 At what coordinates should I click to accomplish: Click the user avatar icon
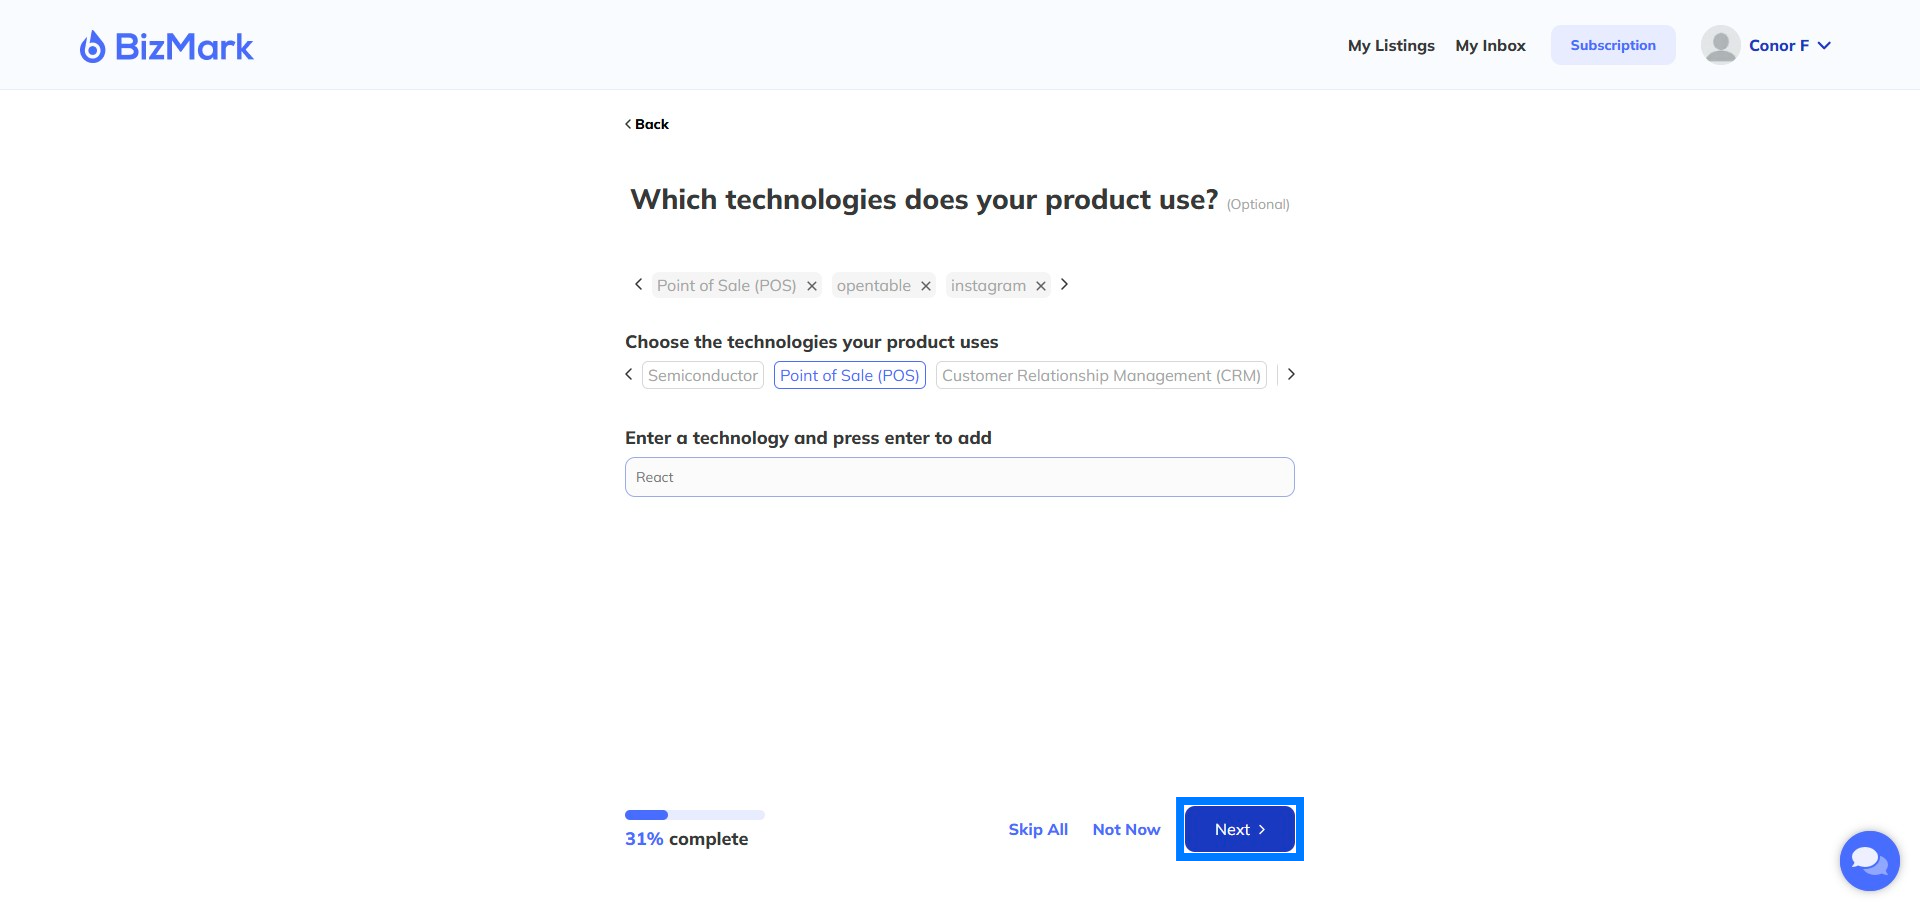(1720, 45)
